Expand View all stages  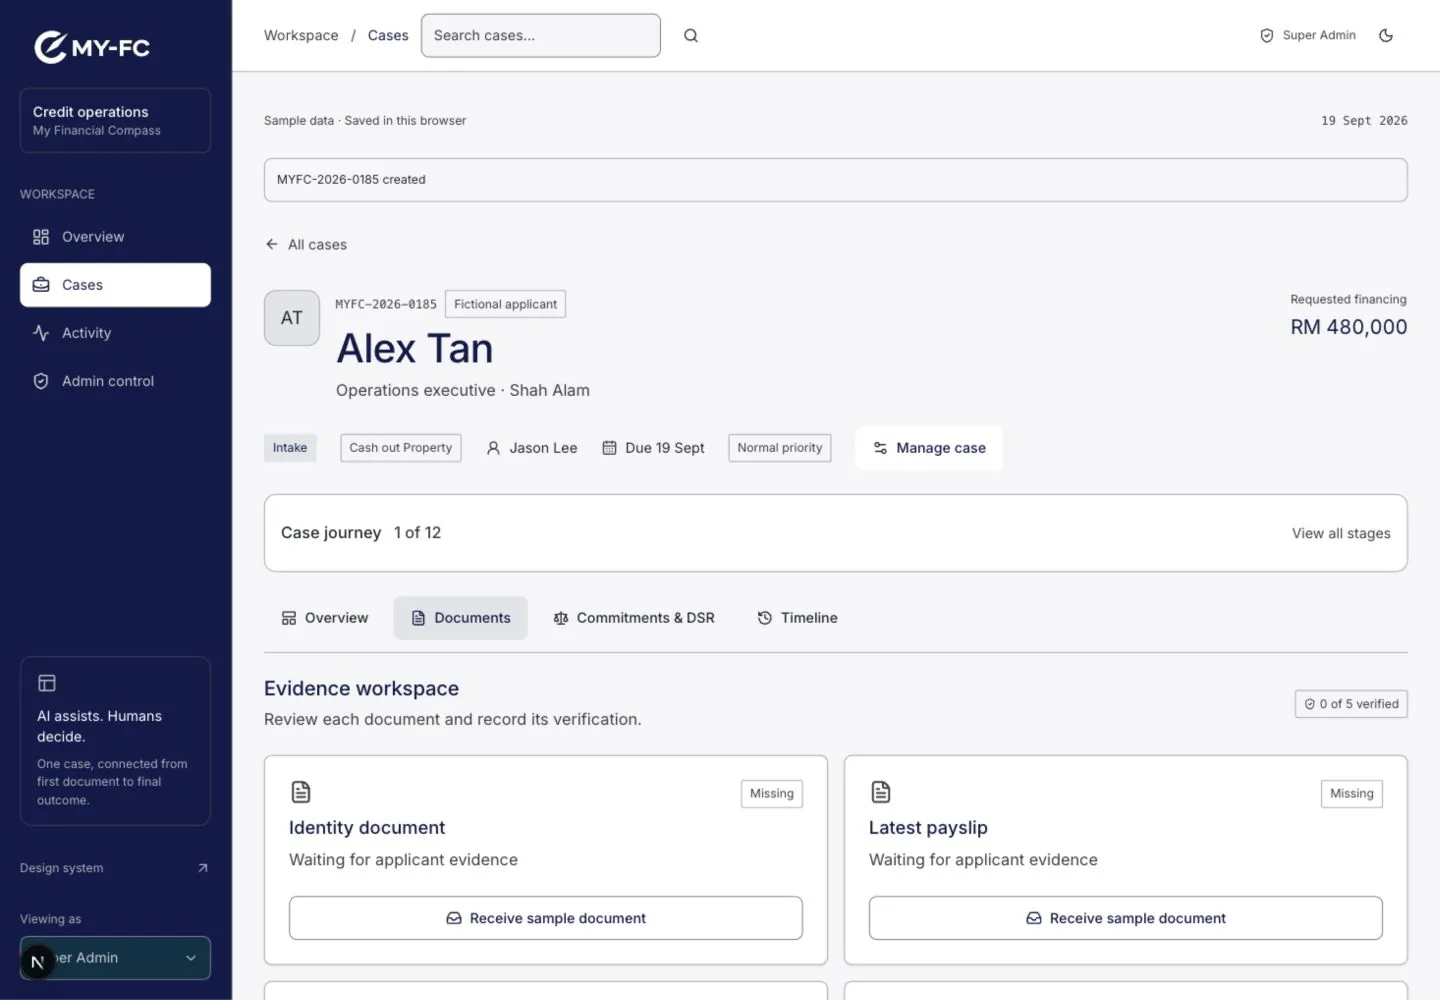point(1341,533)
